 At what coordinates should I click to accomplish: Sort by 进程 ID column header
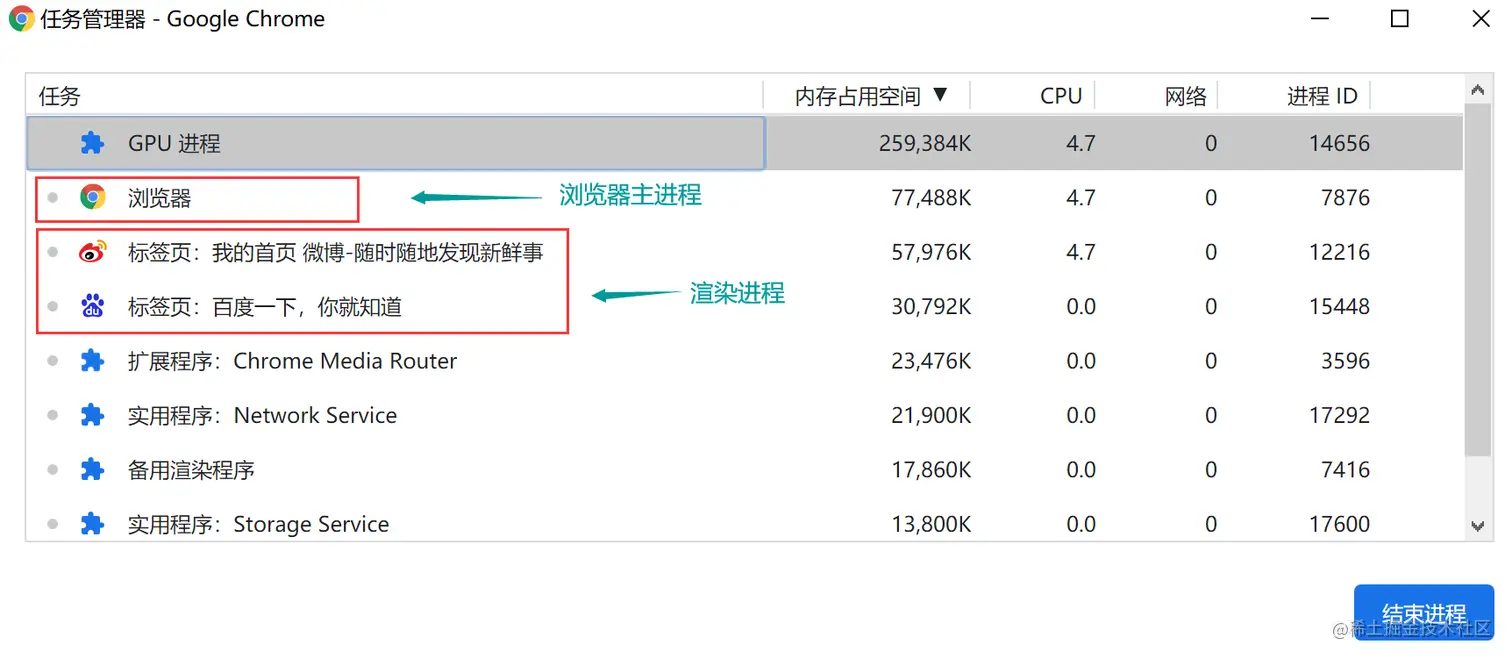pyautogui.click(x=1321, y=96)
